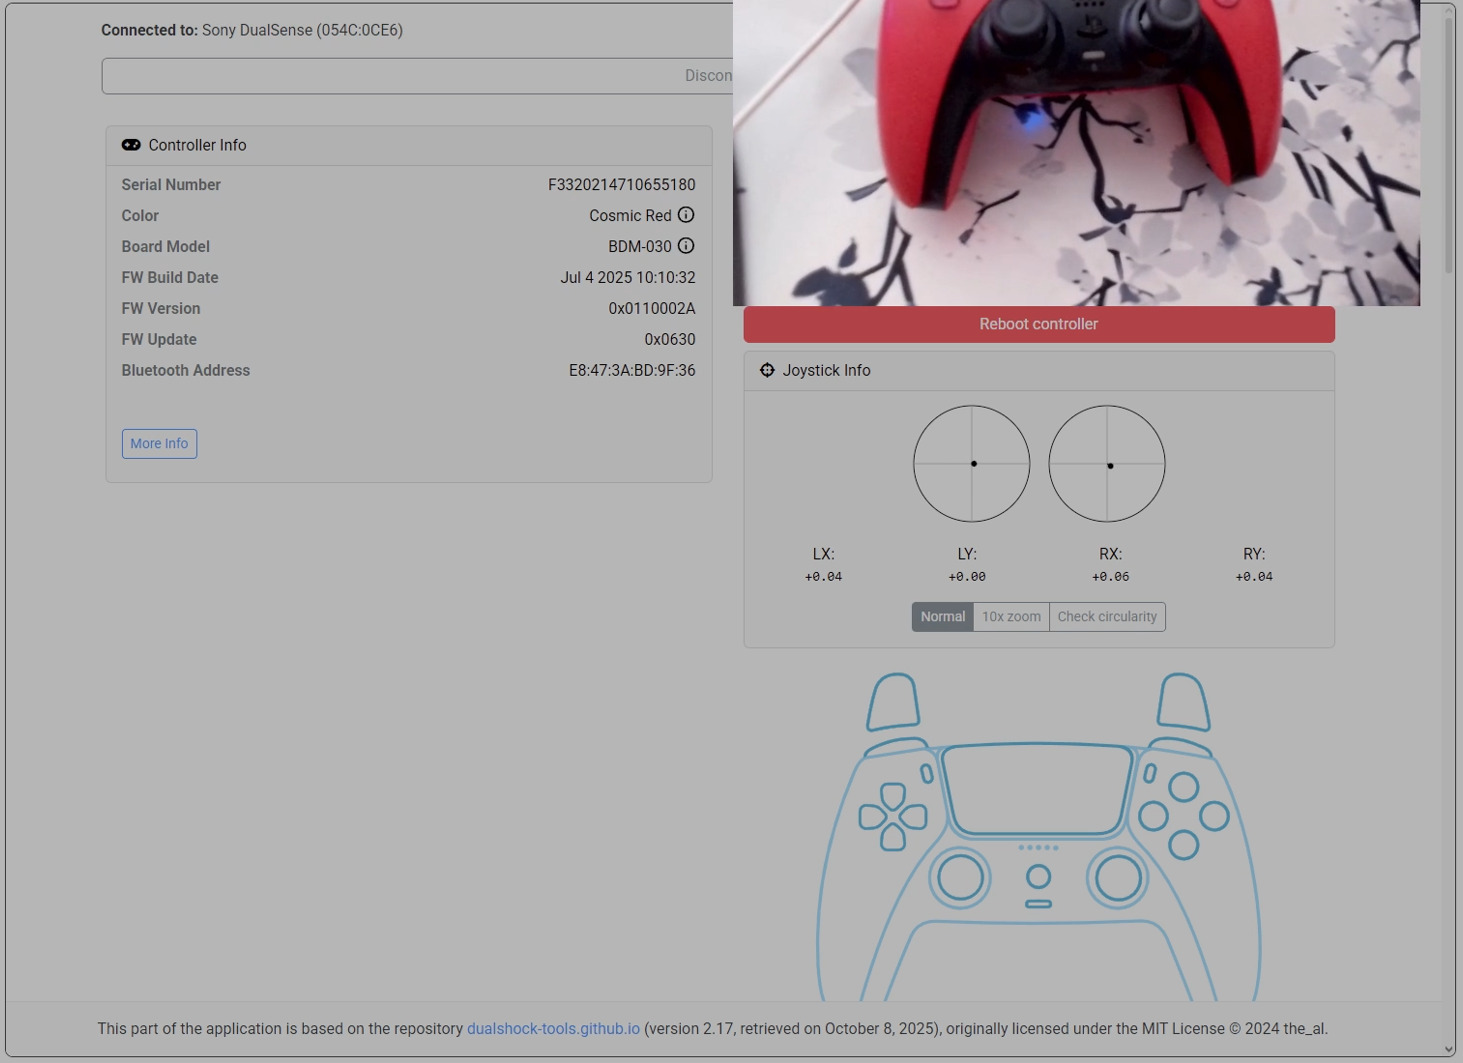Viewport: 1463px width, 1063px height.
Task: Click the circle face button on diagram
Action: click(1215, 816)
